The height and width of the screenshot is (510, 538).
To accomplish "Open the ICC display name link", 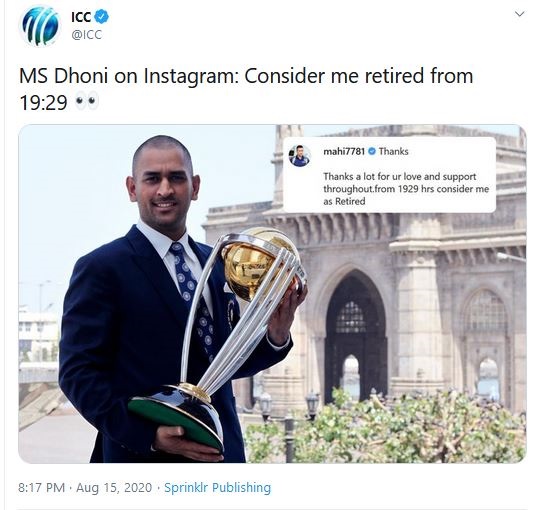I will point(81,16).
